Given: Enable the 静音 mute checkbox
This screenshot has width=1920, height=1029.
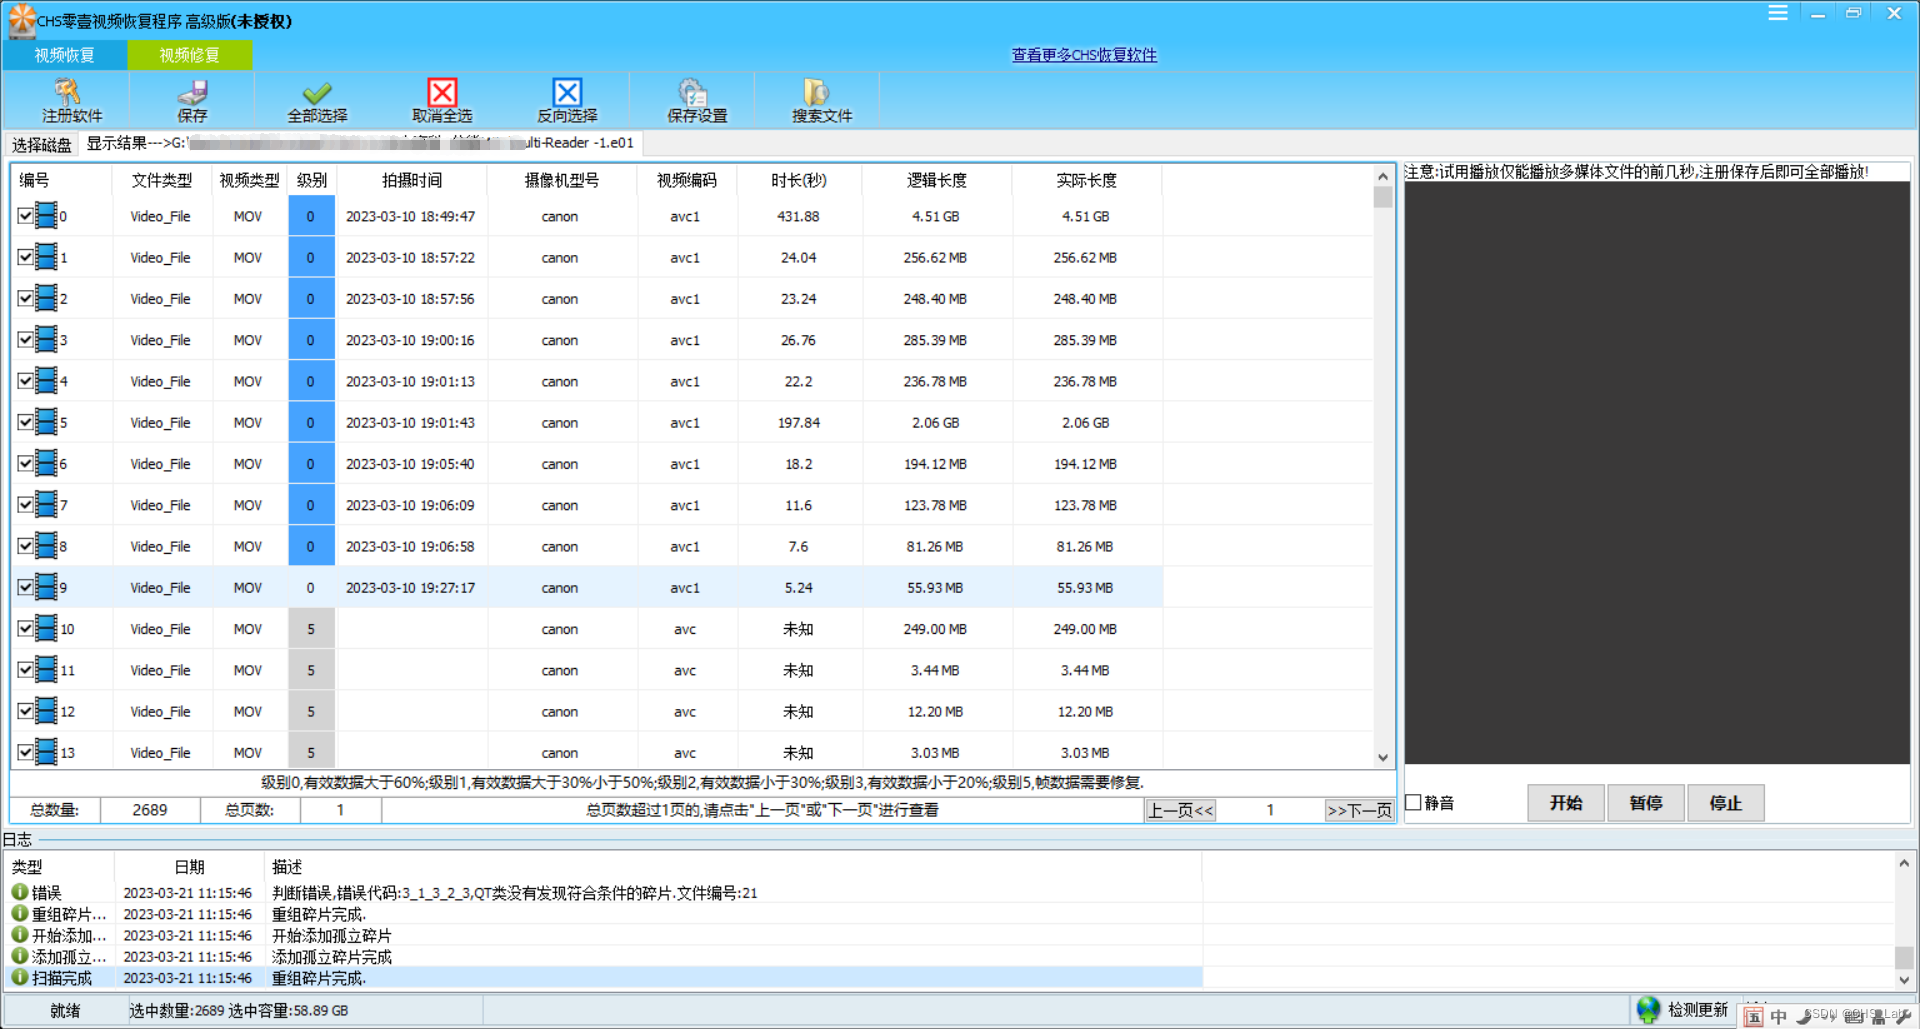Looking at the screenshot, I should click(1413, 802).
